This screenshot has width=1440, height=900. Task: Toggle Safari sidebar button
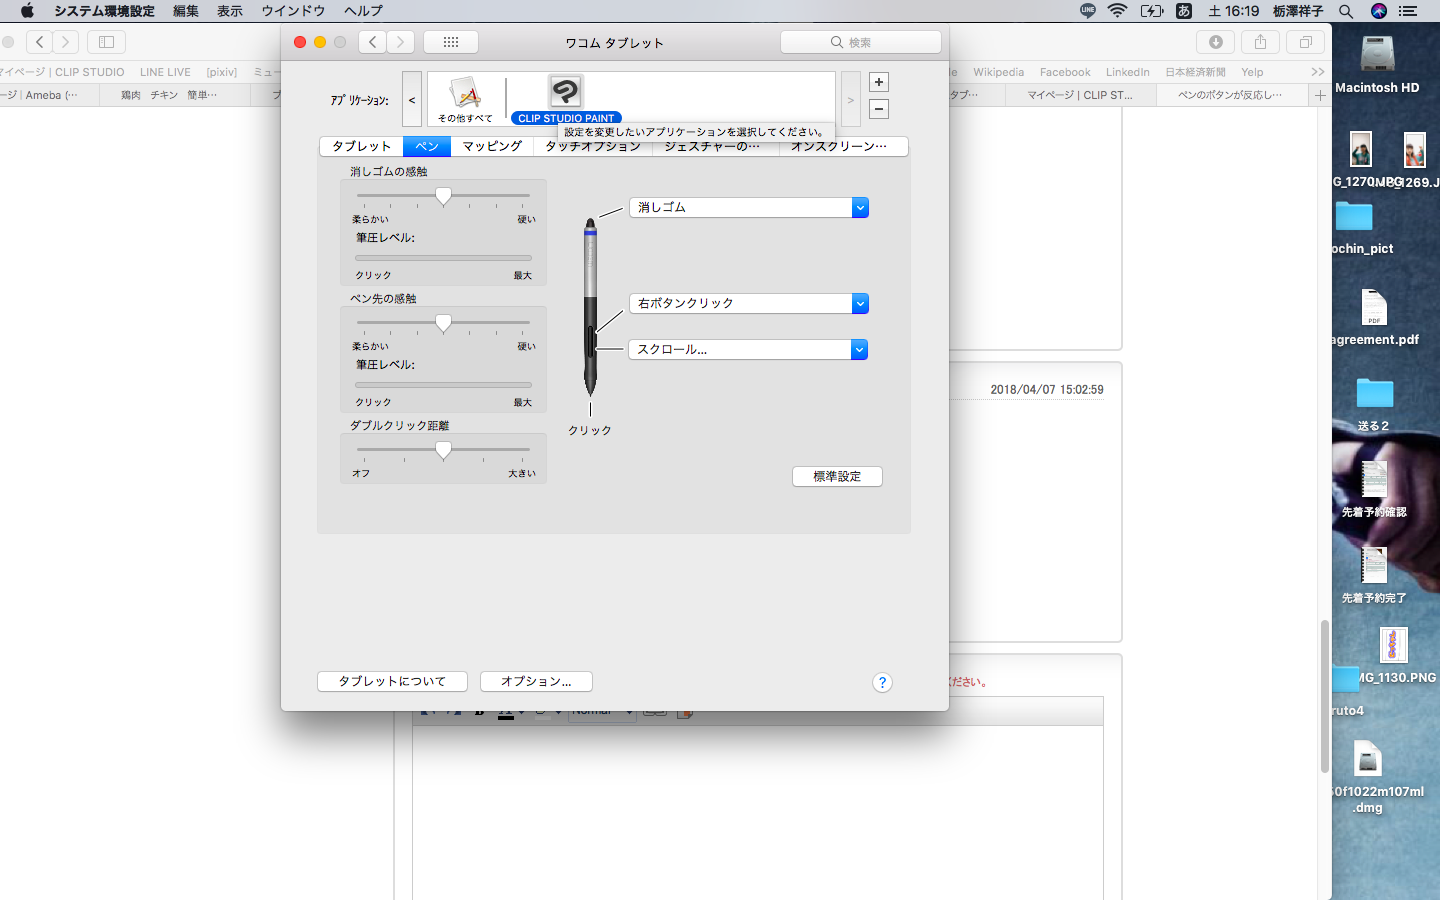[x=106, y=42]
